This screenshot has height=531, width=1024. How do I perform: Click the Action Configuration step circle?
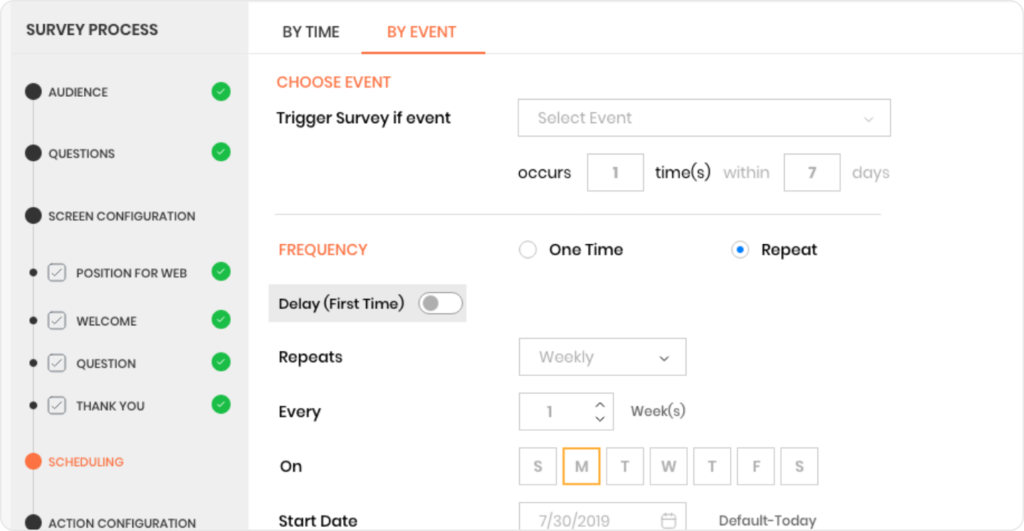pyautogui.click(x=33, y=523)
